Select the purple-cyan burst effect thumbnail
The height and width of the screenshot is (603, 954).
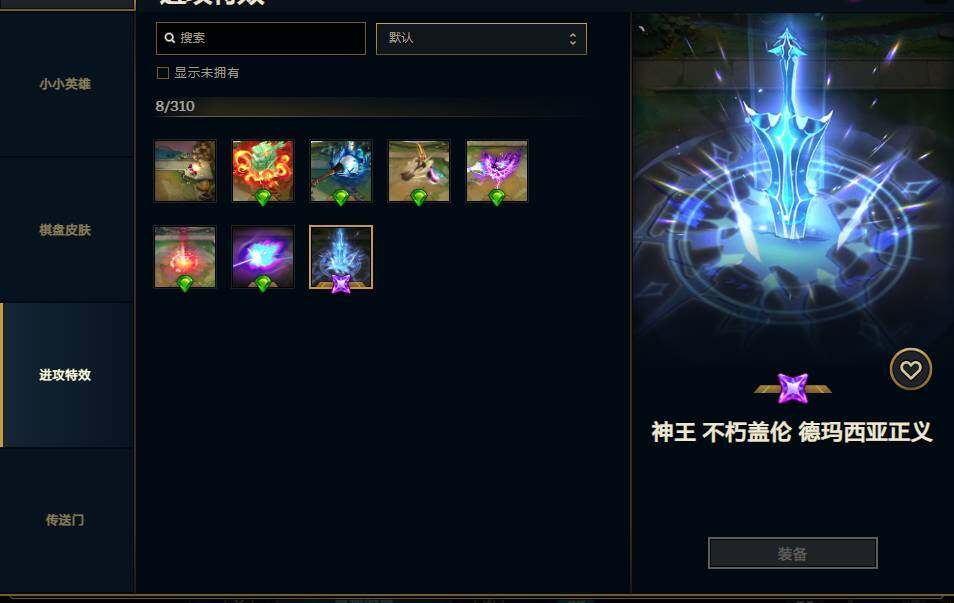[x=263, y=257]
